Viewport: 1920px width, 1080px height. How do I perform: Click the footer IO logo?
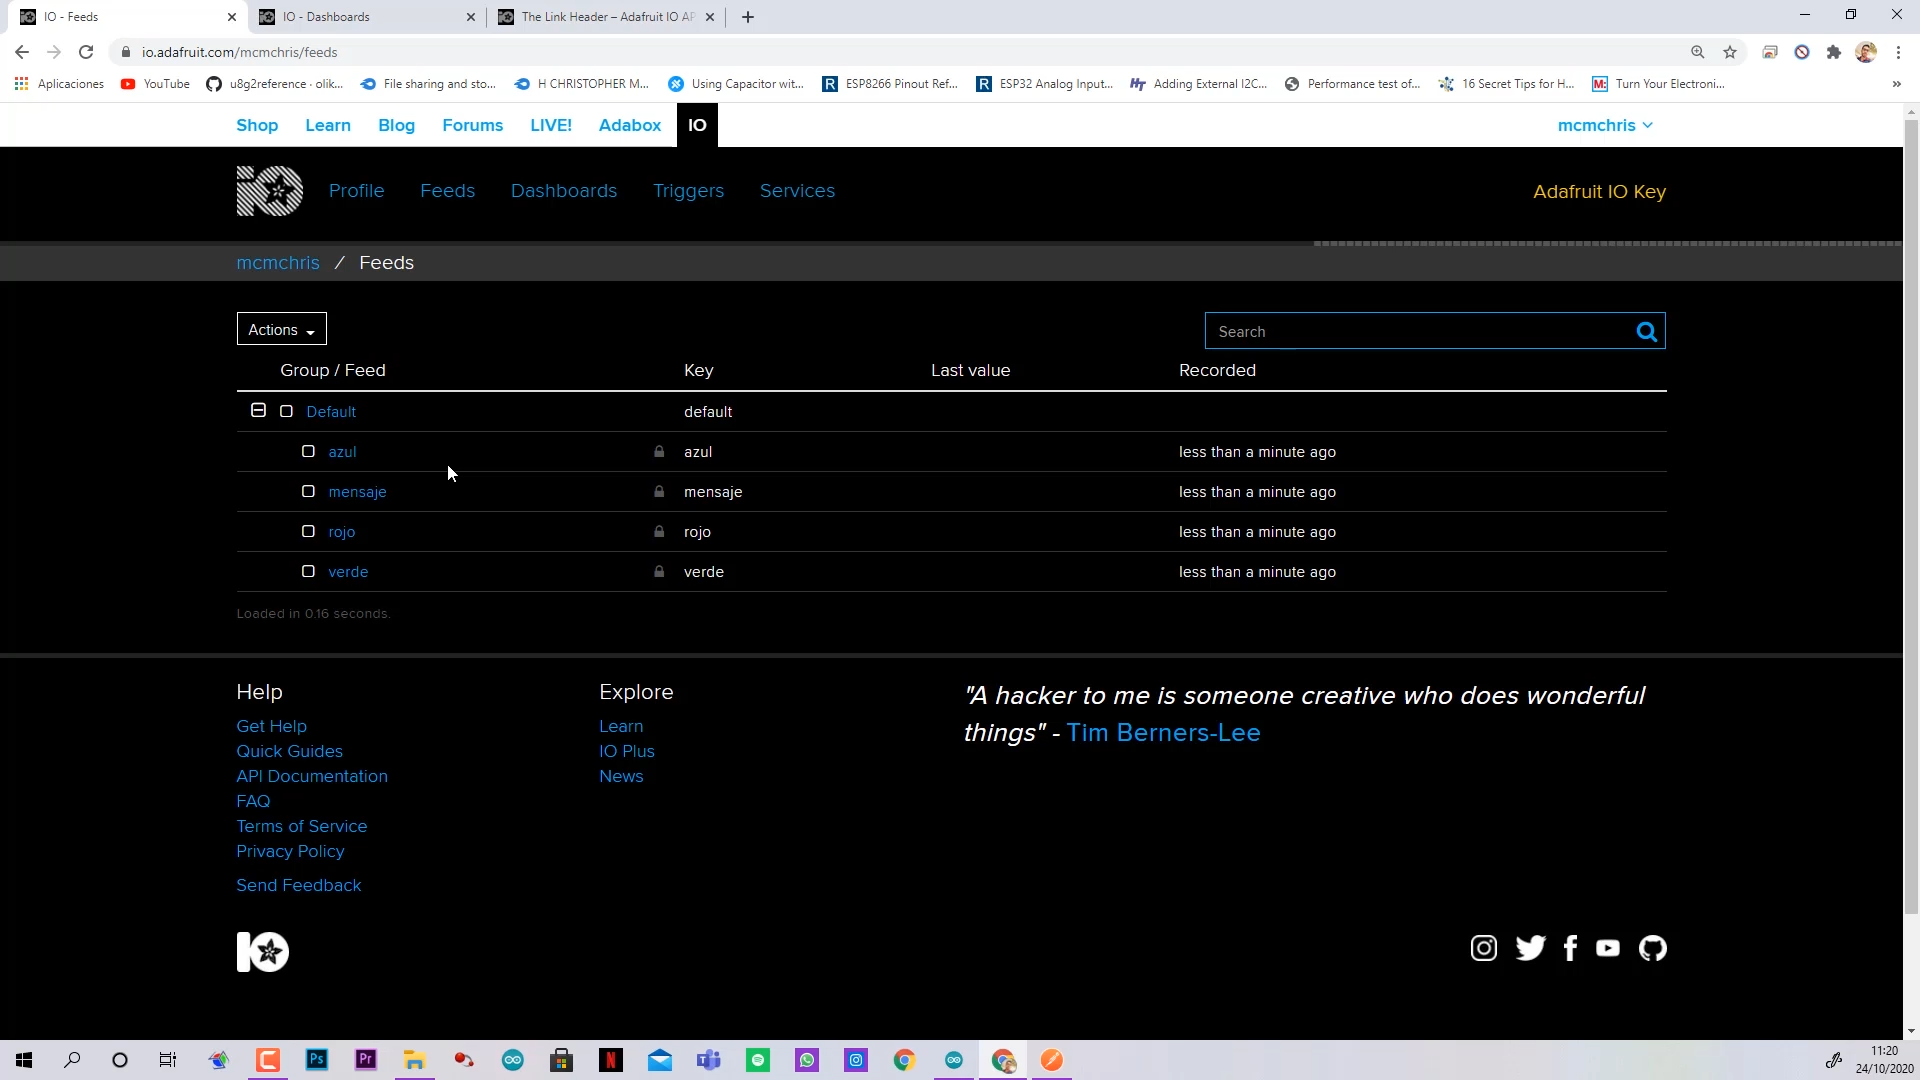tap(262, 952)
